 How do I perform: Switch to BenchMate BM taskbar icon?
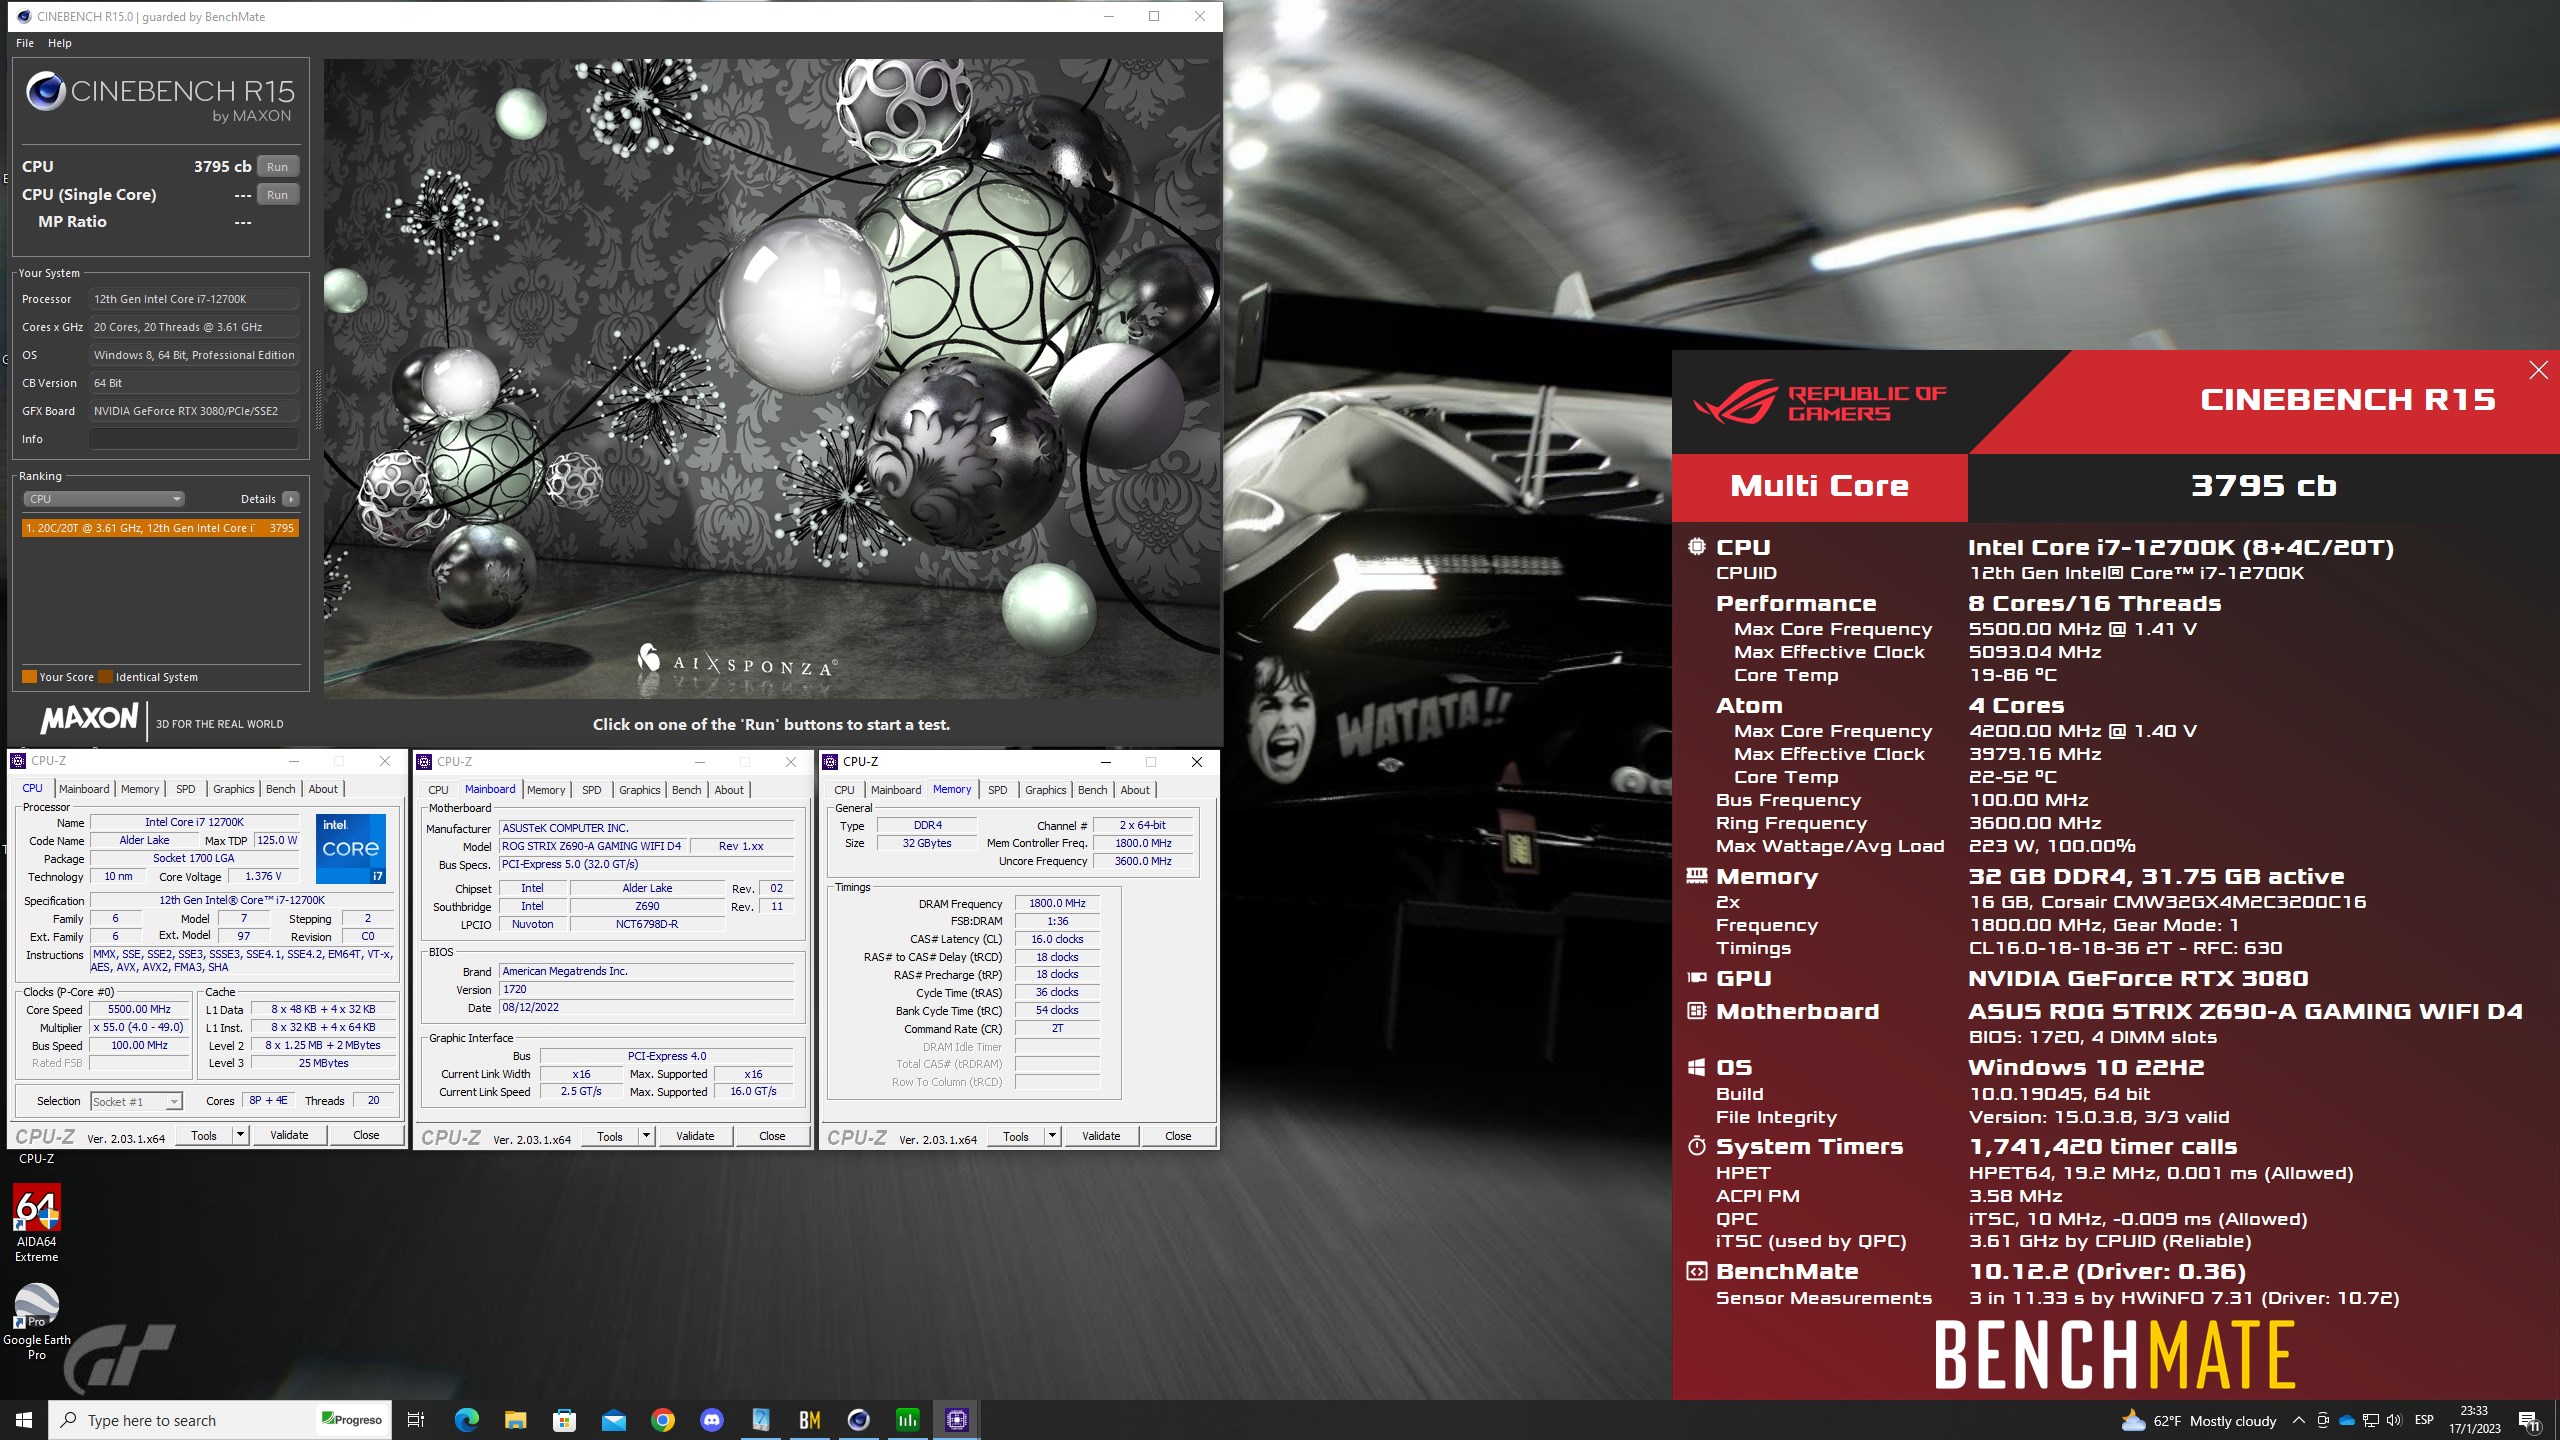coord(809,1420)
